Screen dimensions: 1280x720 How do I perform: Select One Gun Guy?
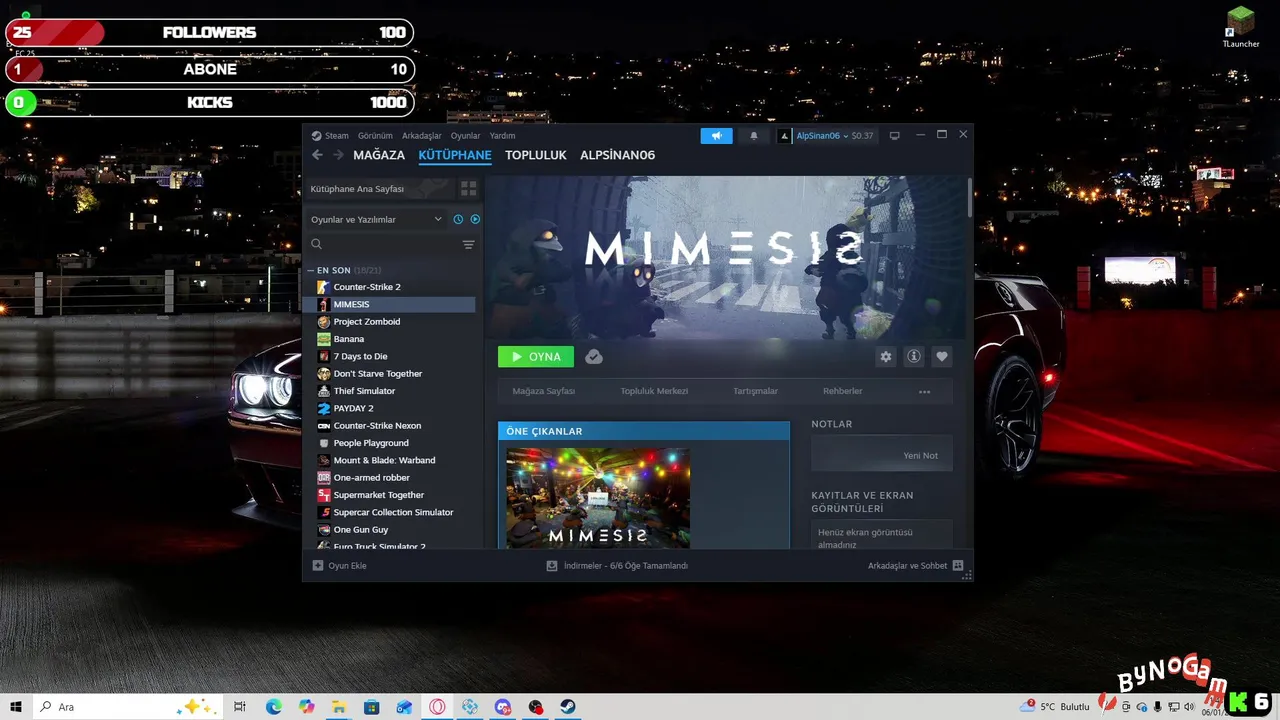tap(390, 530)
